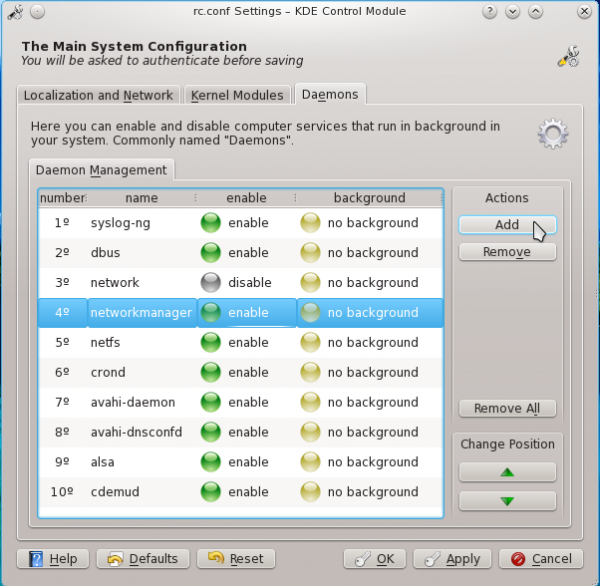The width and height of the screenshot is (600, 586).
Task: Toggle the network gray disable indicator
Action: pyautogui.click(x=210, y=282)
